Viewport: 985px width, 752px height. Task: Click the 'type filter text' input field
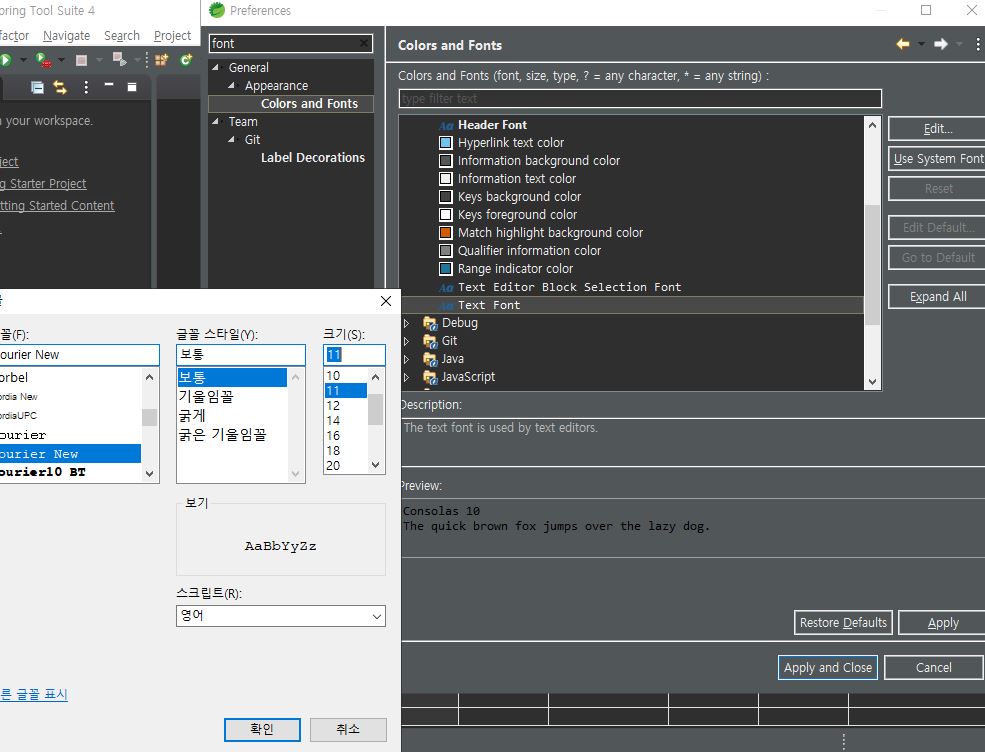pyautogui.click(x=640, y=99)
